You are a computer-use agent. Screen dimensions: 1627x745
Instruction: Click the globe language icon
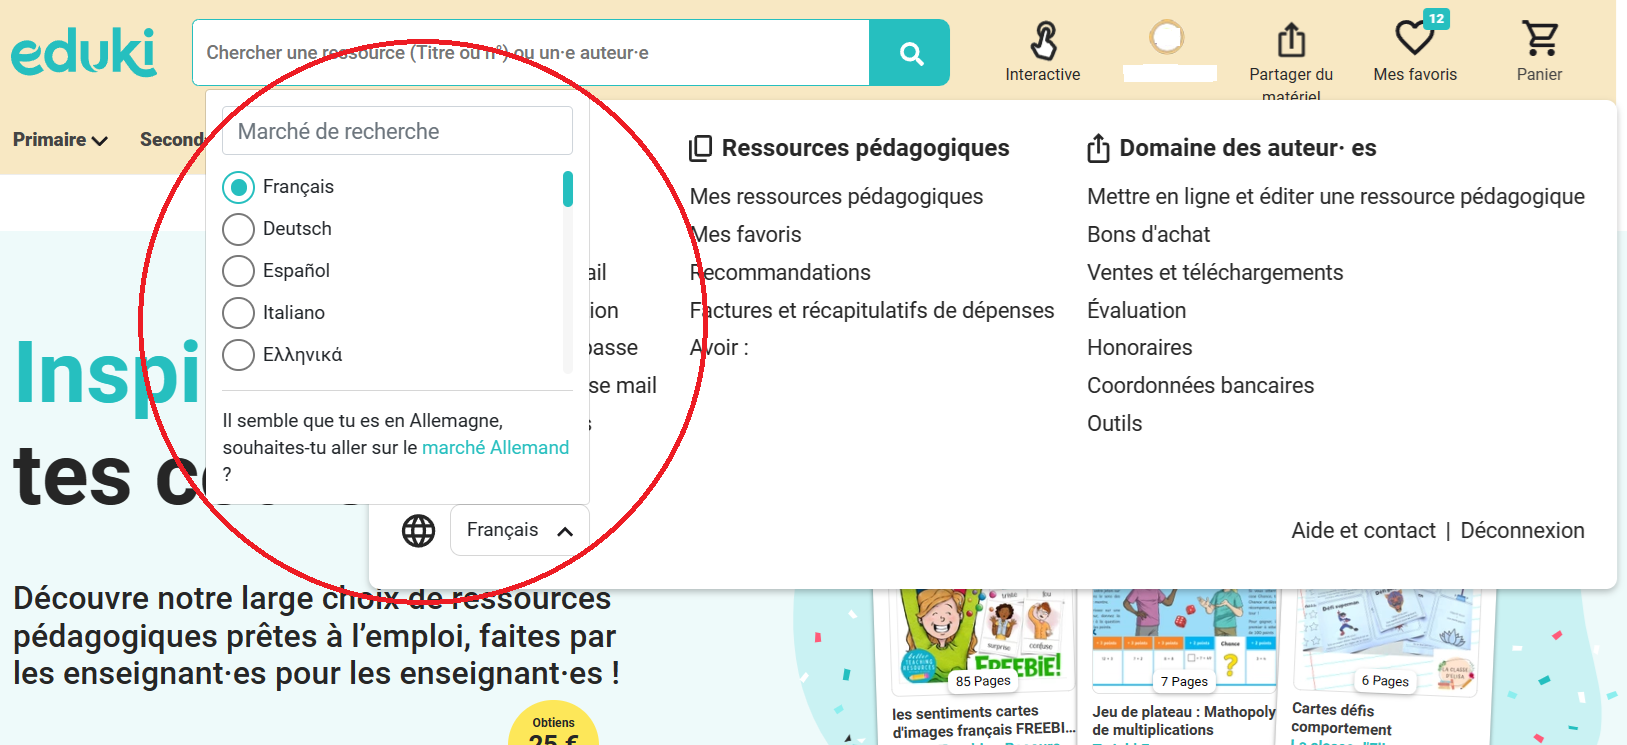coord(418,531)
